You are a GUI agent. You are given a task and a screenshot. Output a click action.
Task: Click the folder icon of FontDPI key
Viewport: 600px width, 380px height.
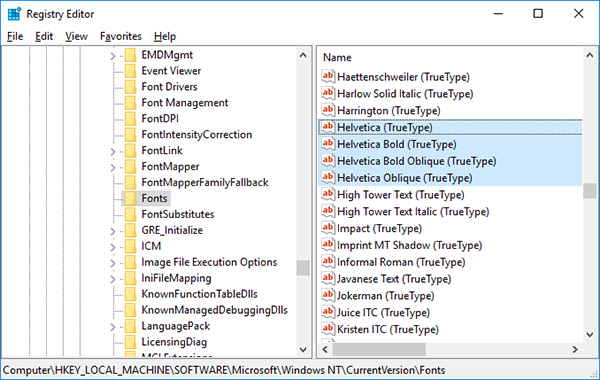tap(130, 119)
